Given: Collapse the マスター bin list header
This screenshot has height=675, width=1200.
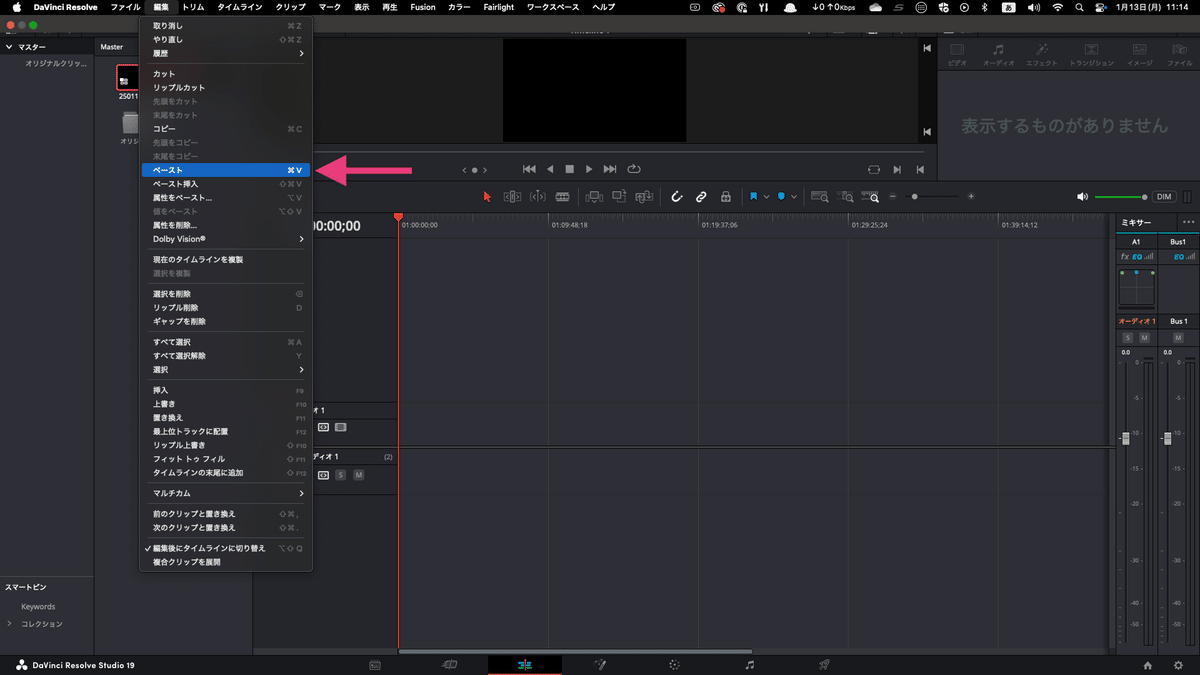Looking at the screenshot, I should pos(10,47).
